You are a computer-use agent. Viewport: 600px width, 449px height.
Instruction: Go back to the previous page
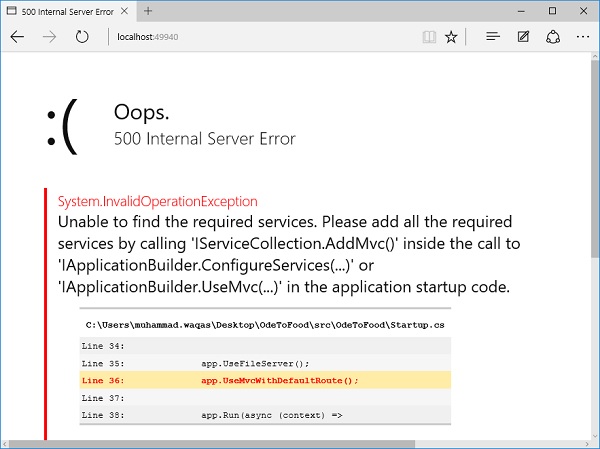(x=17, y=37)
